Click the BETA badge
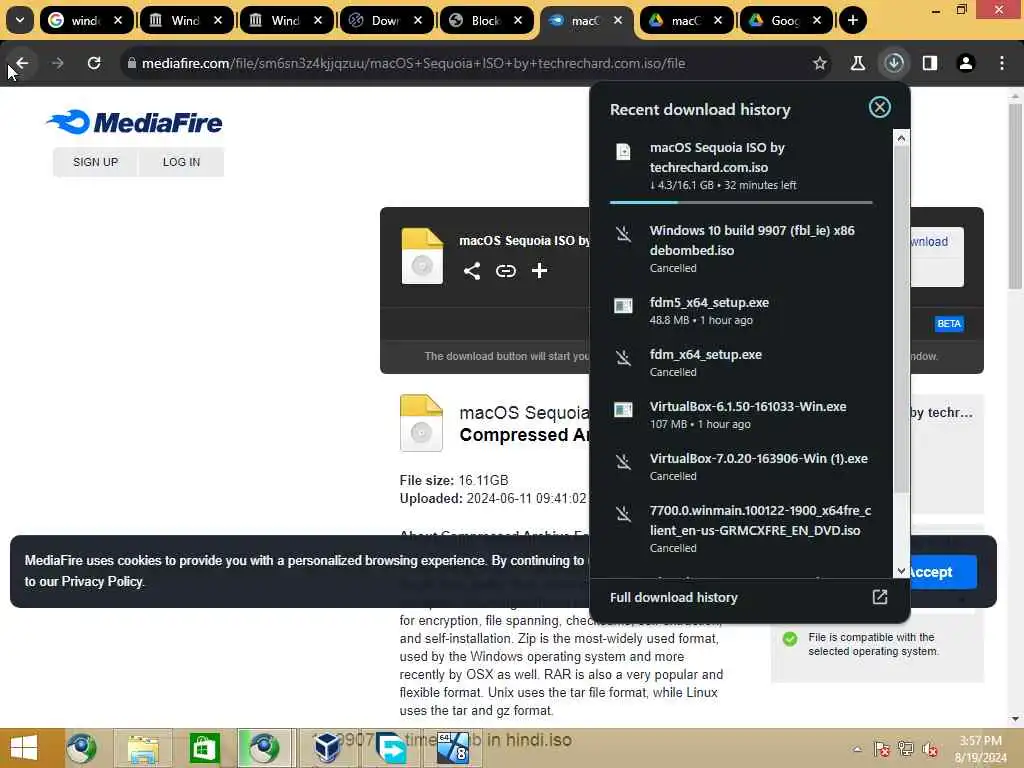 (x=949, y=323)
